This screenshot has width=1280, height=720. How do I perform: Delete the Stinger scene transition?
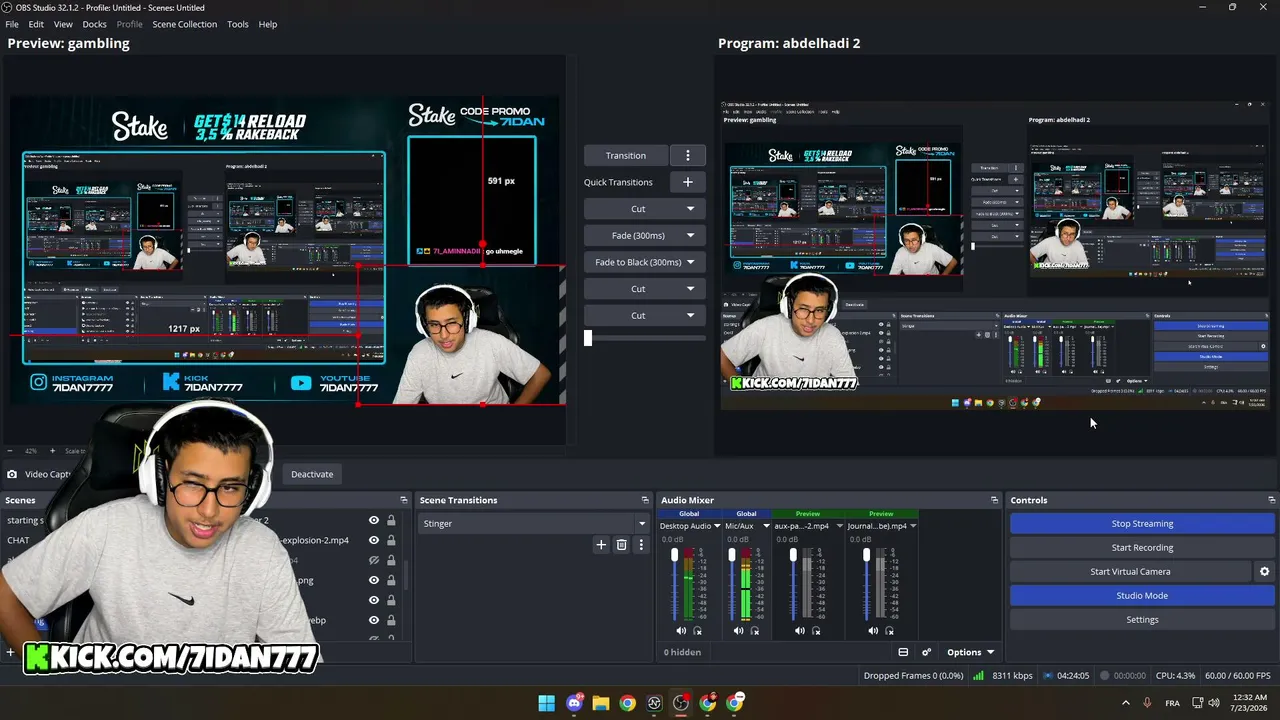(x=621, y=545)
